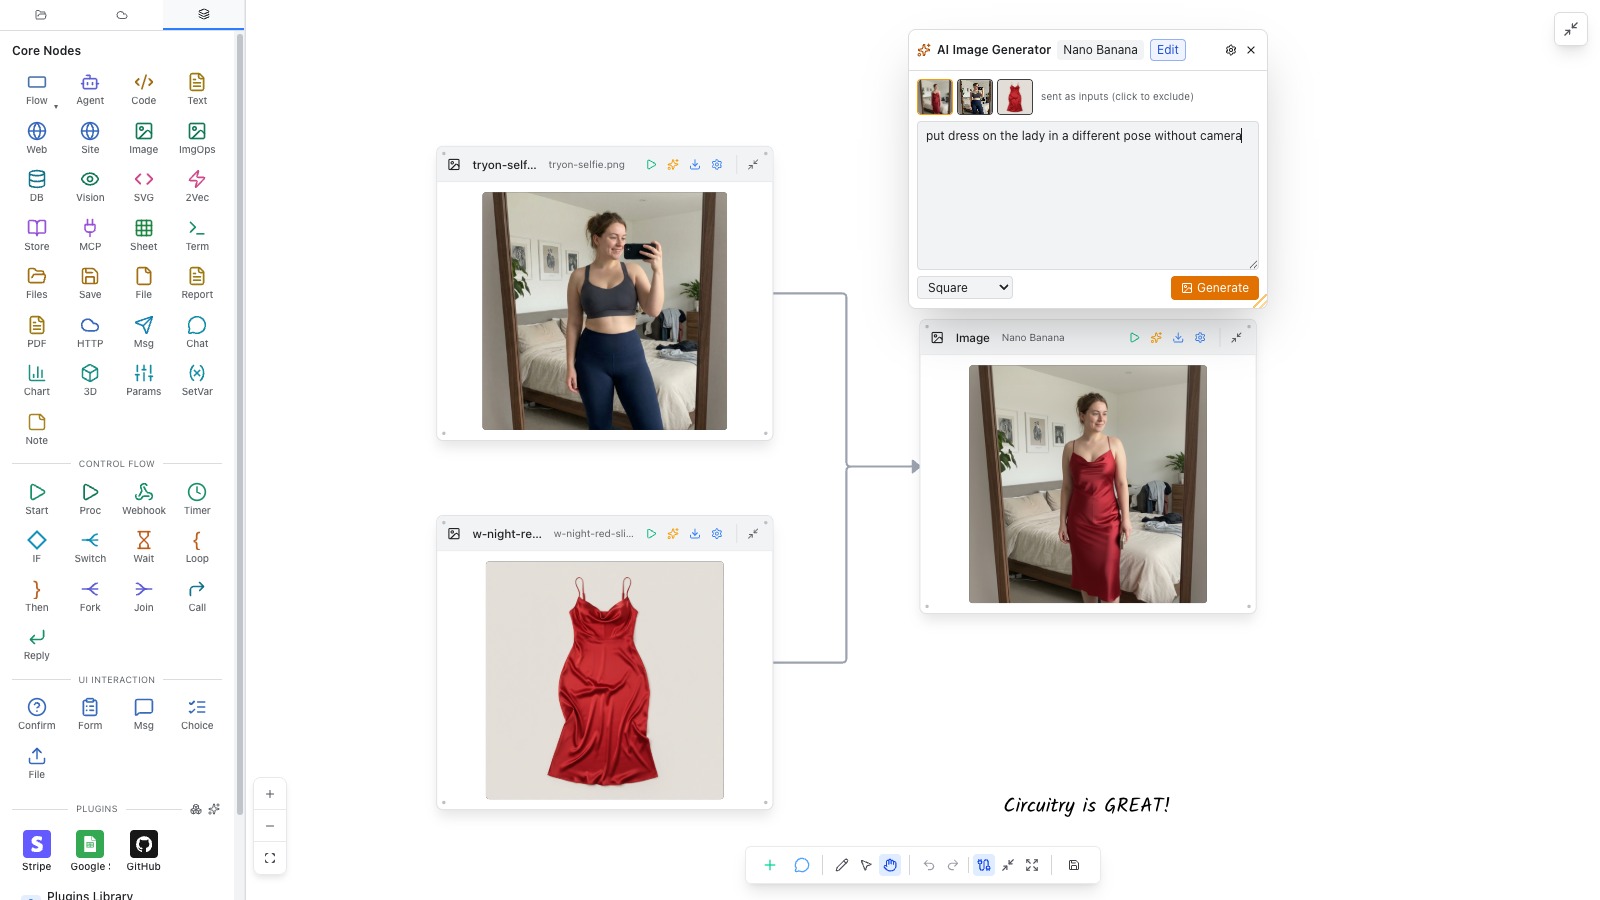Collapse the panel with top-right arrows button
The height and width of the screenshot is (900, 1600).
tap(1571, 29)
